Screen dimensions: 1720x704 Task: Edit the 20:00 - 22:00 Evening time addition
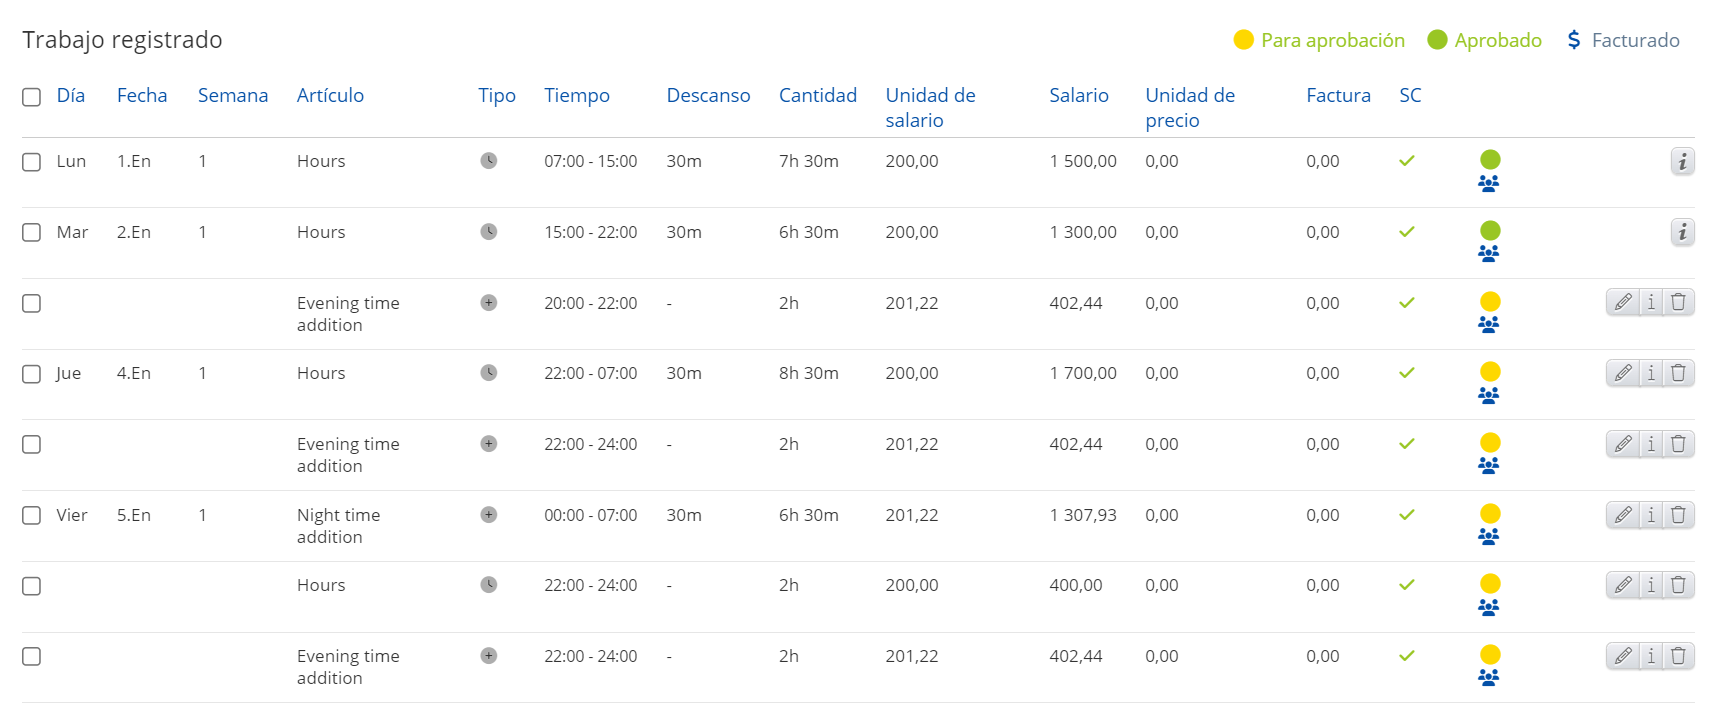tap(1622, 302)
